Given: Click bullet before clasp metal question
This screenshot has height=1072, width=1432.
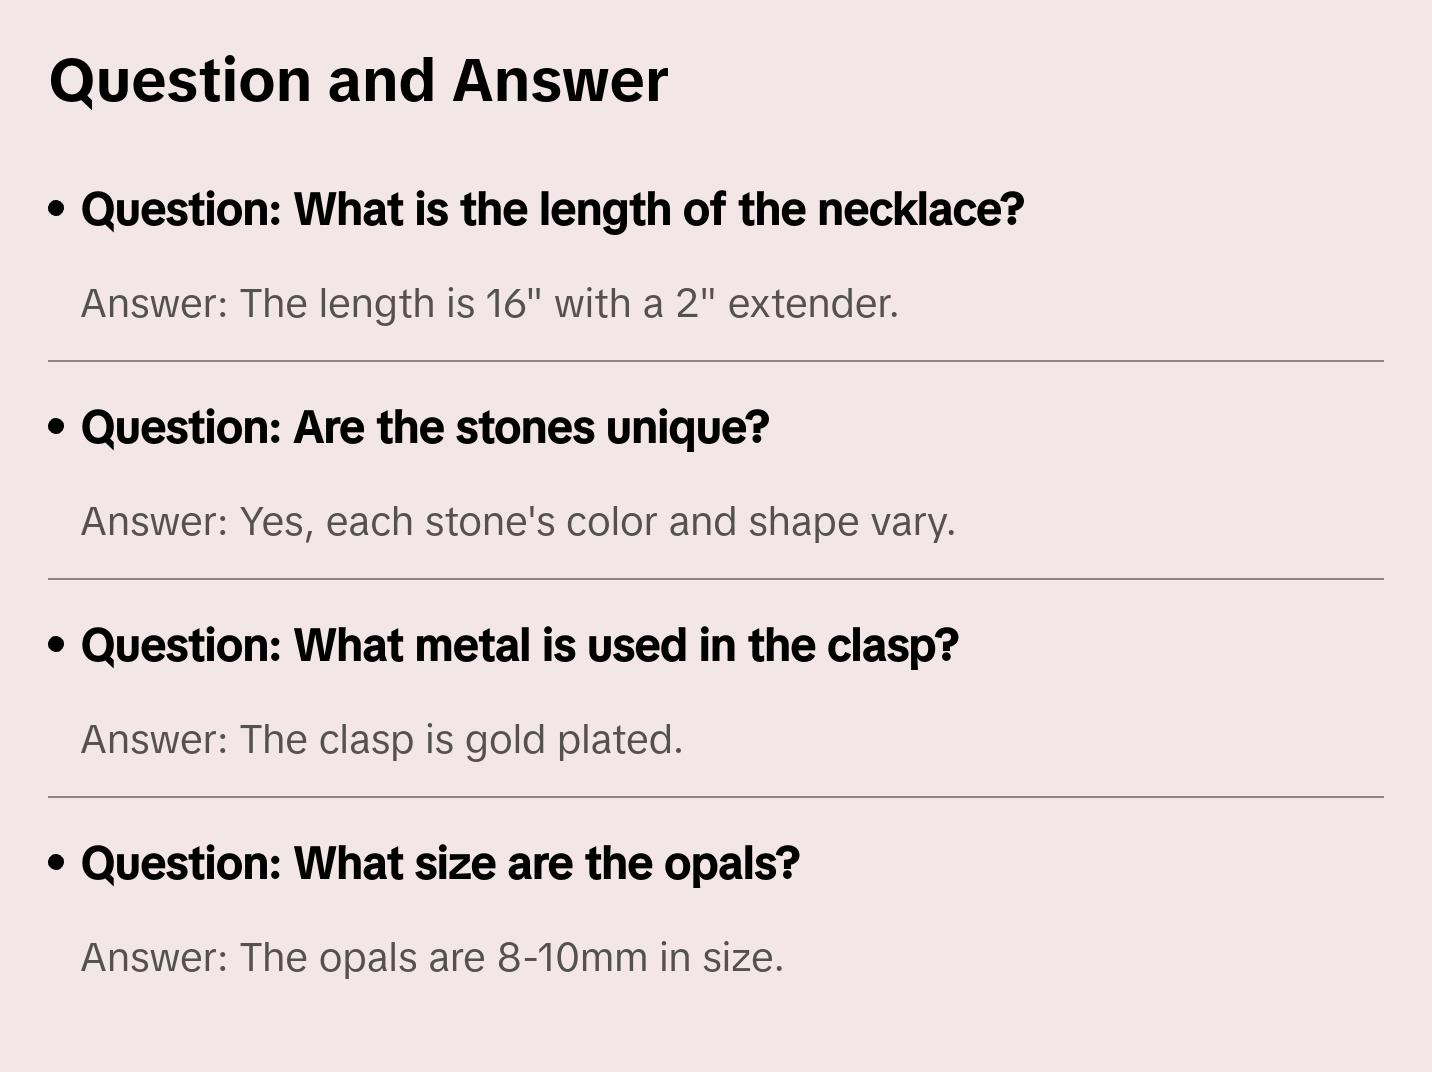Looking at the screenshot, I should [57, 645].
